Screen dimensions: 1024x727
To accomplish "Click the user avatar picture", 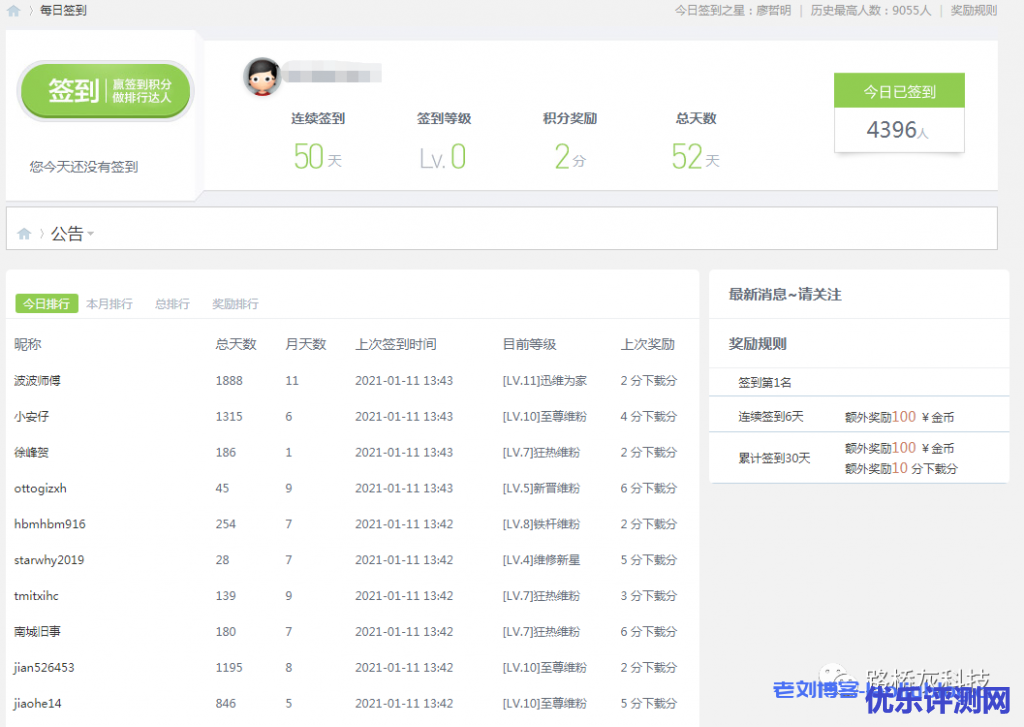I will [x=262, y=77].
